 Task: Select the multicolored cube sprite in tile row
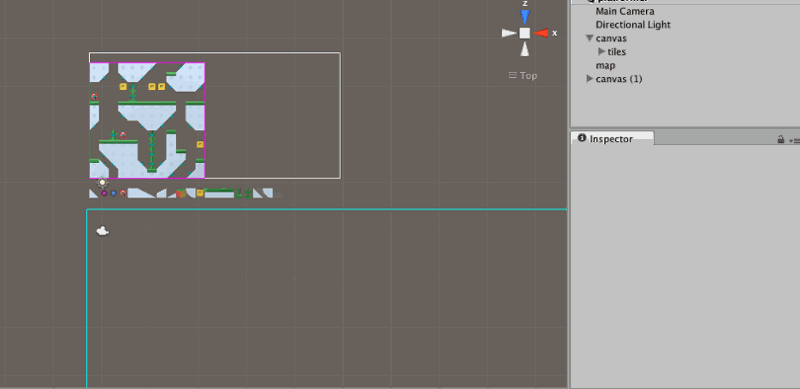point(181,193)
